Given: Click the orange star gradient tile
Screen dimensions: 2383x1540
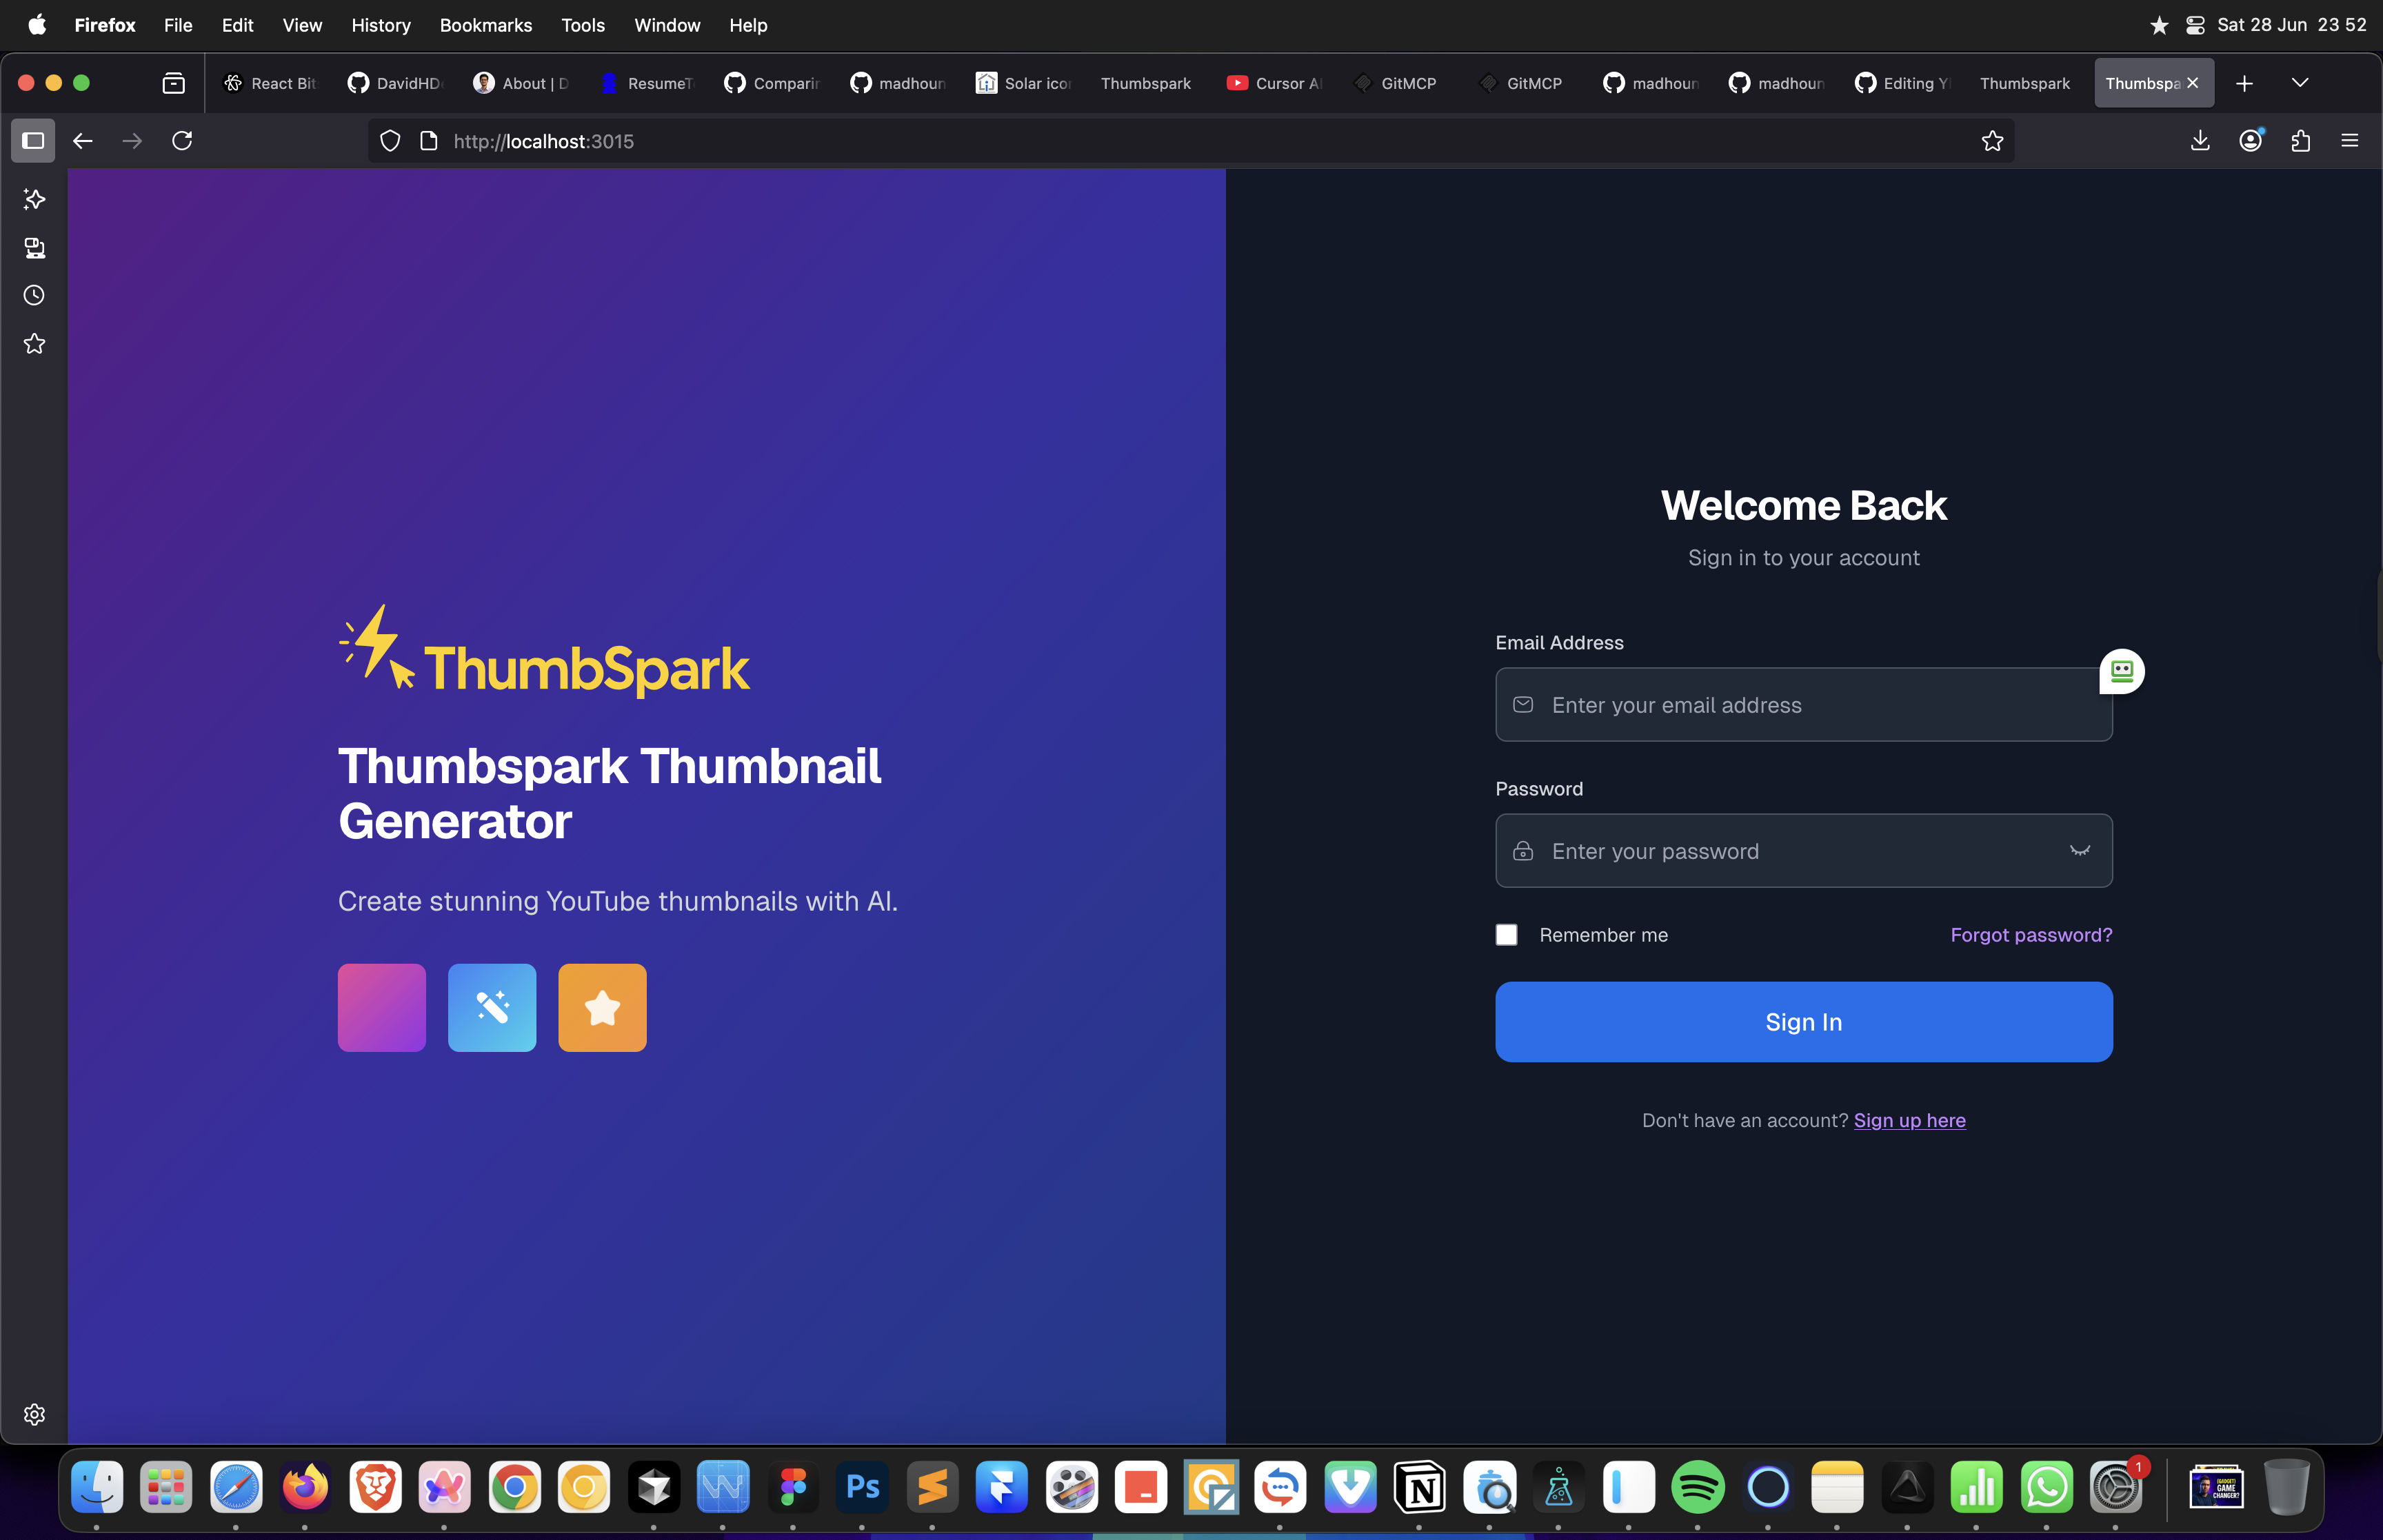Looking at the screenshot, I should click(602, 1008).
